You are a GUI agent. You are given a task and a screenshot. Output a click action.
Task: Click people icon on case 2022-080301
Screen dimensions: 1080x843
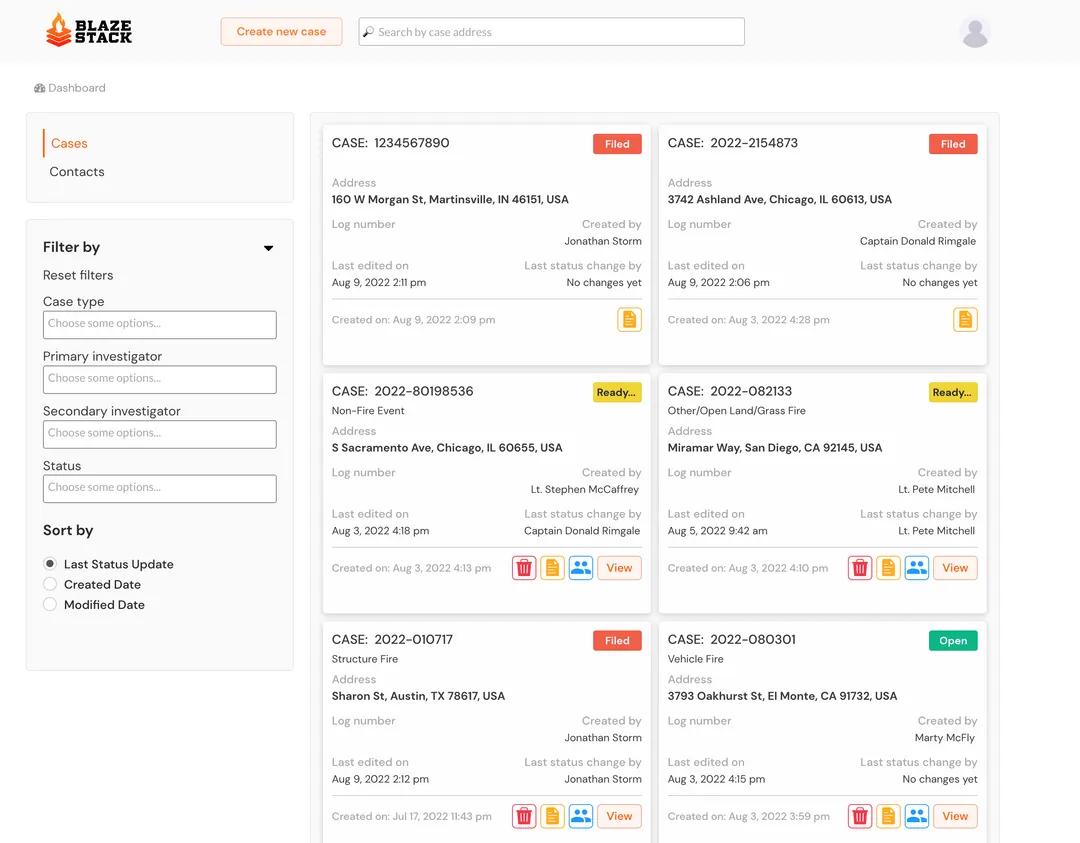pos(917,816)
